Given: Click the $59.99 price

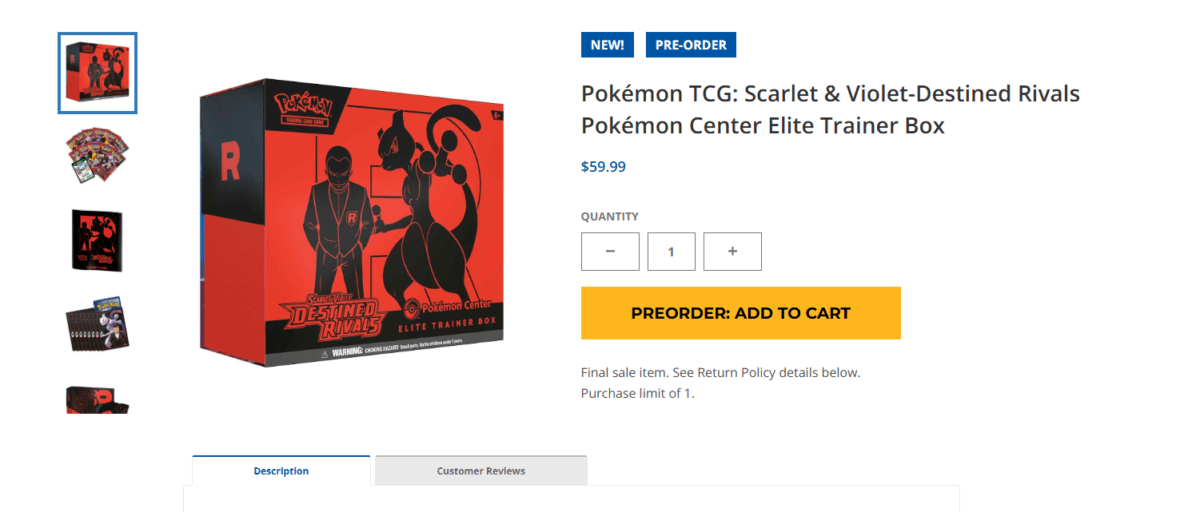Looking at the screenshot, I should 603,167.
